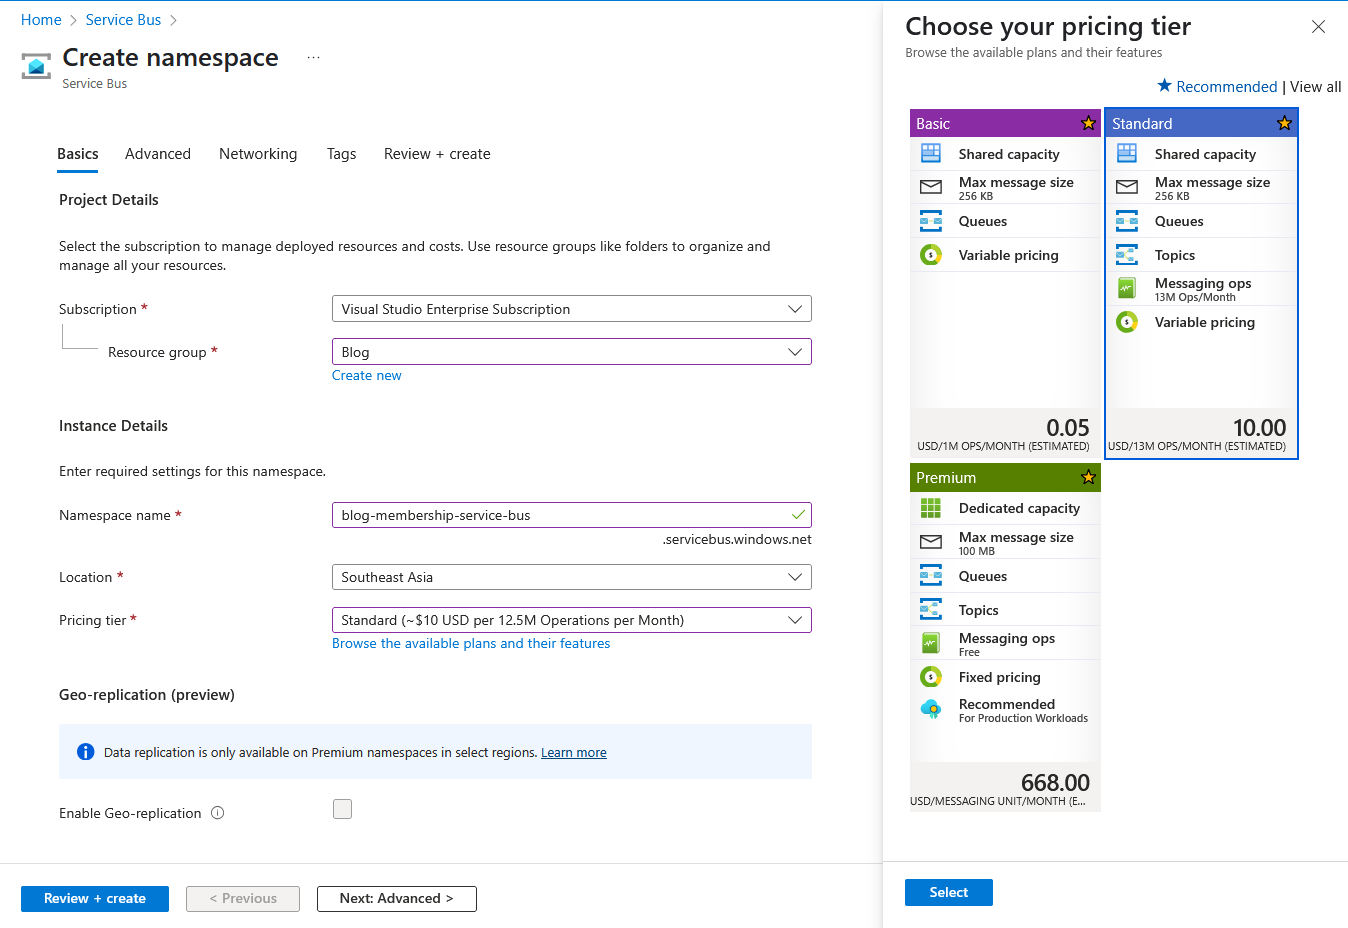Click the envelope Max message size icon in Basic
Image resolution: width=1348 pixels, height=928 pixels.
pyautogui.click(x=931, y=187)
